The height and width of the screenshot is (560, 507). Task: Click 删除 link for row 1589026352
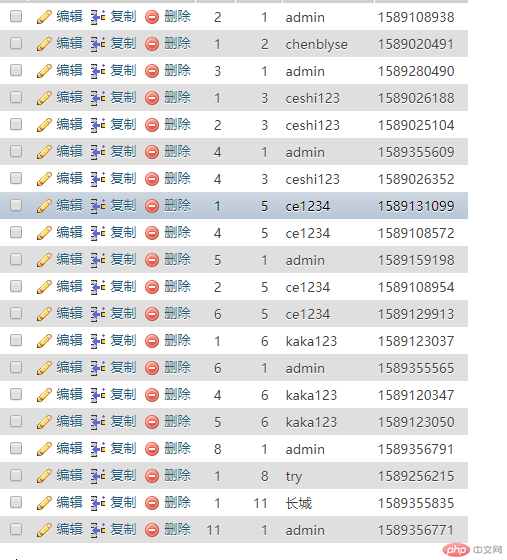click(x=177, y=179)
